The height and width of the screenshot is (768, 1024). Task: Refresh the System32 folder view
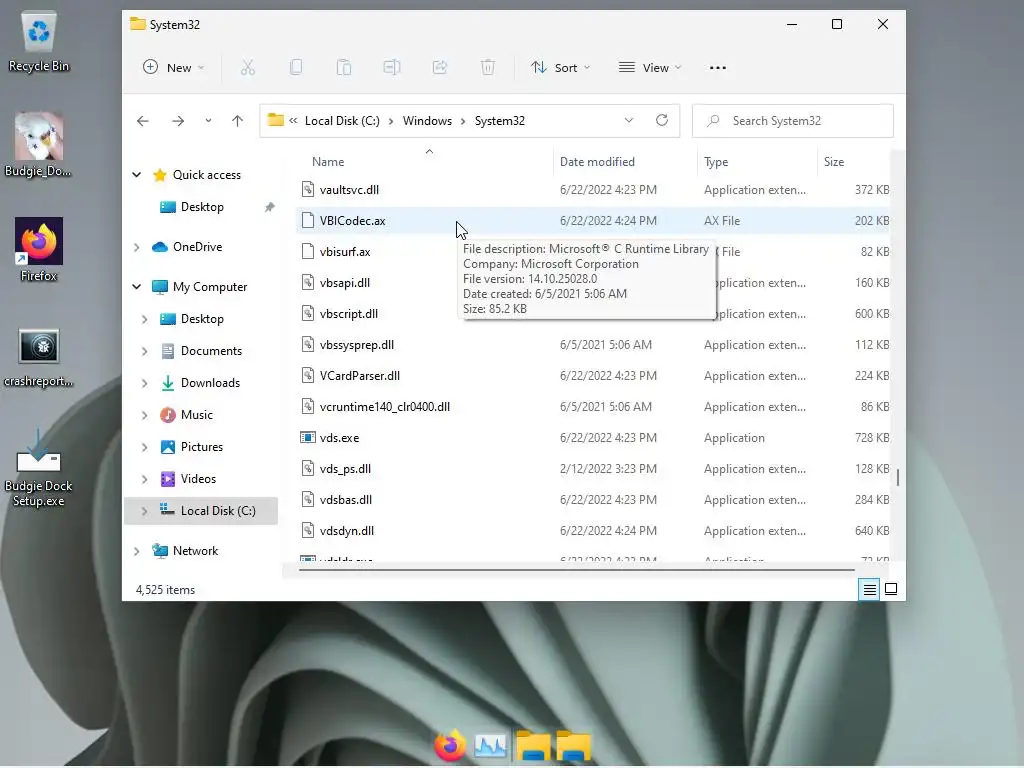pos(662,120)
